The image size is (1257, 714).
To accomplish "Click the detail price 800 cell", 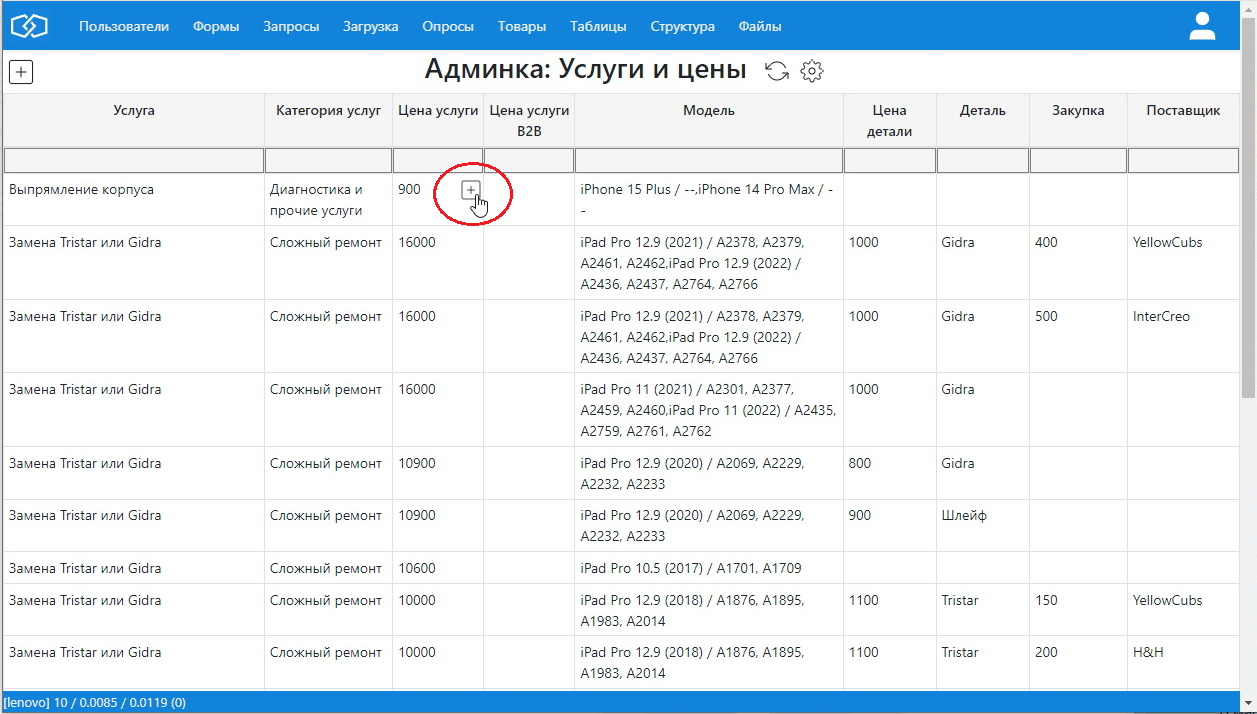I will [x=890, y=473].
